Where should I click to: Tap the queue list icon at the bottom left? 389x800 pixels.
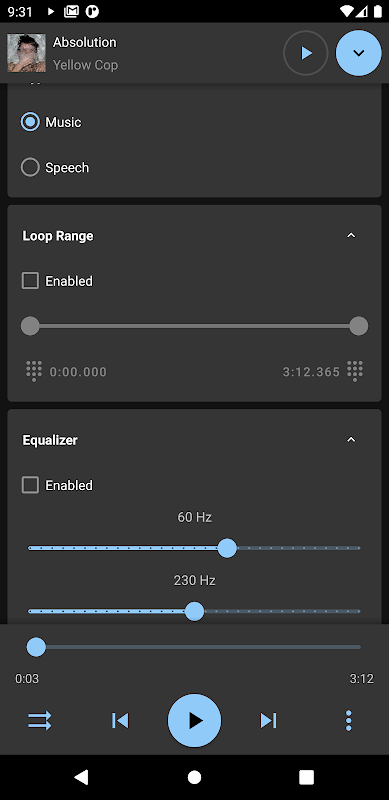click(x=39, y=720)
